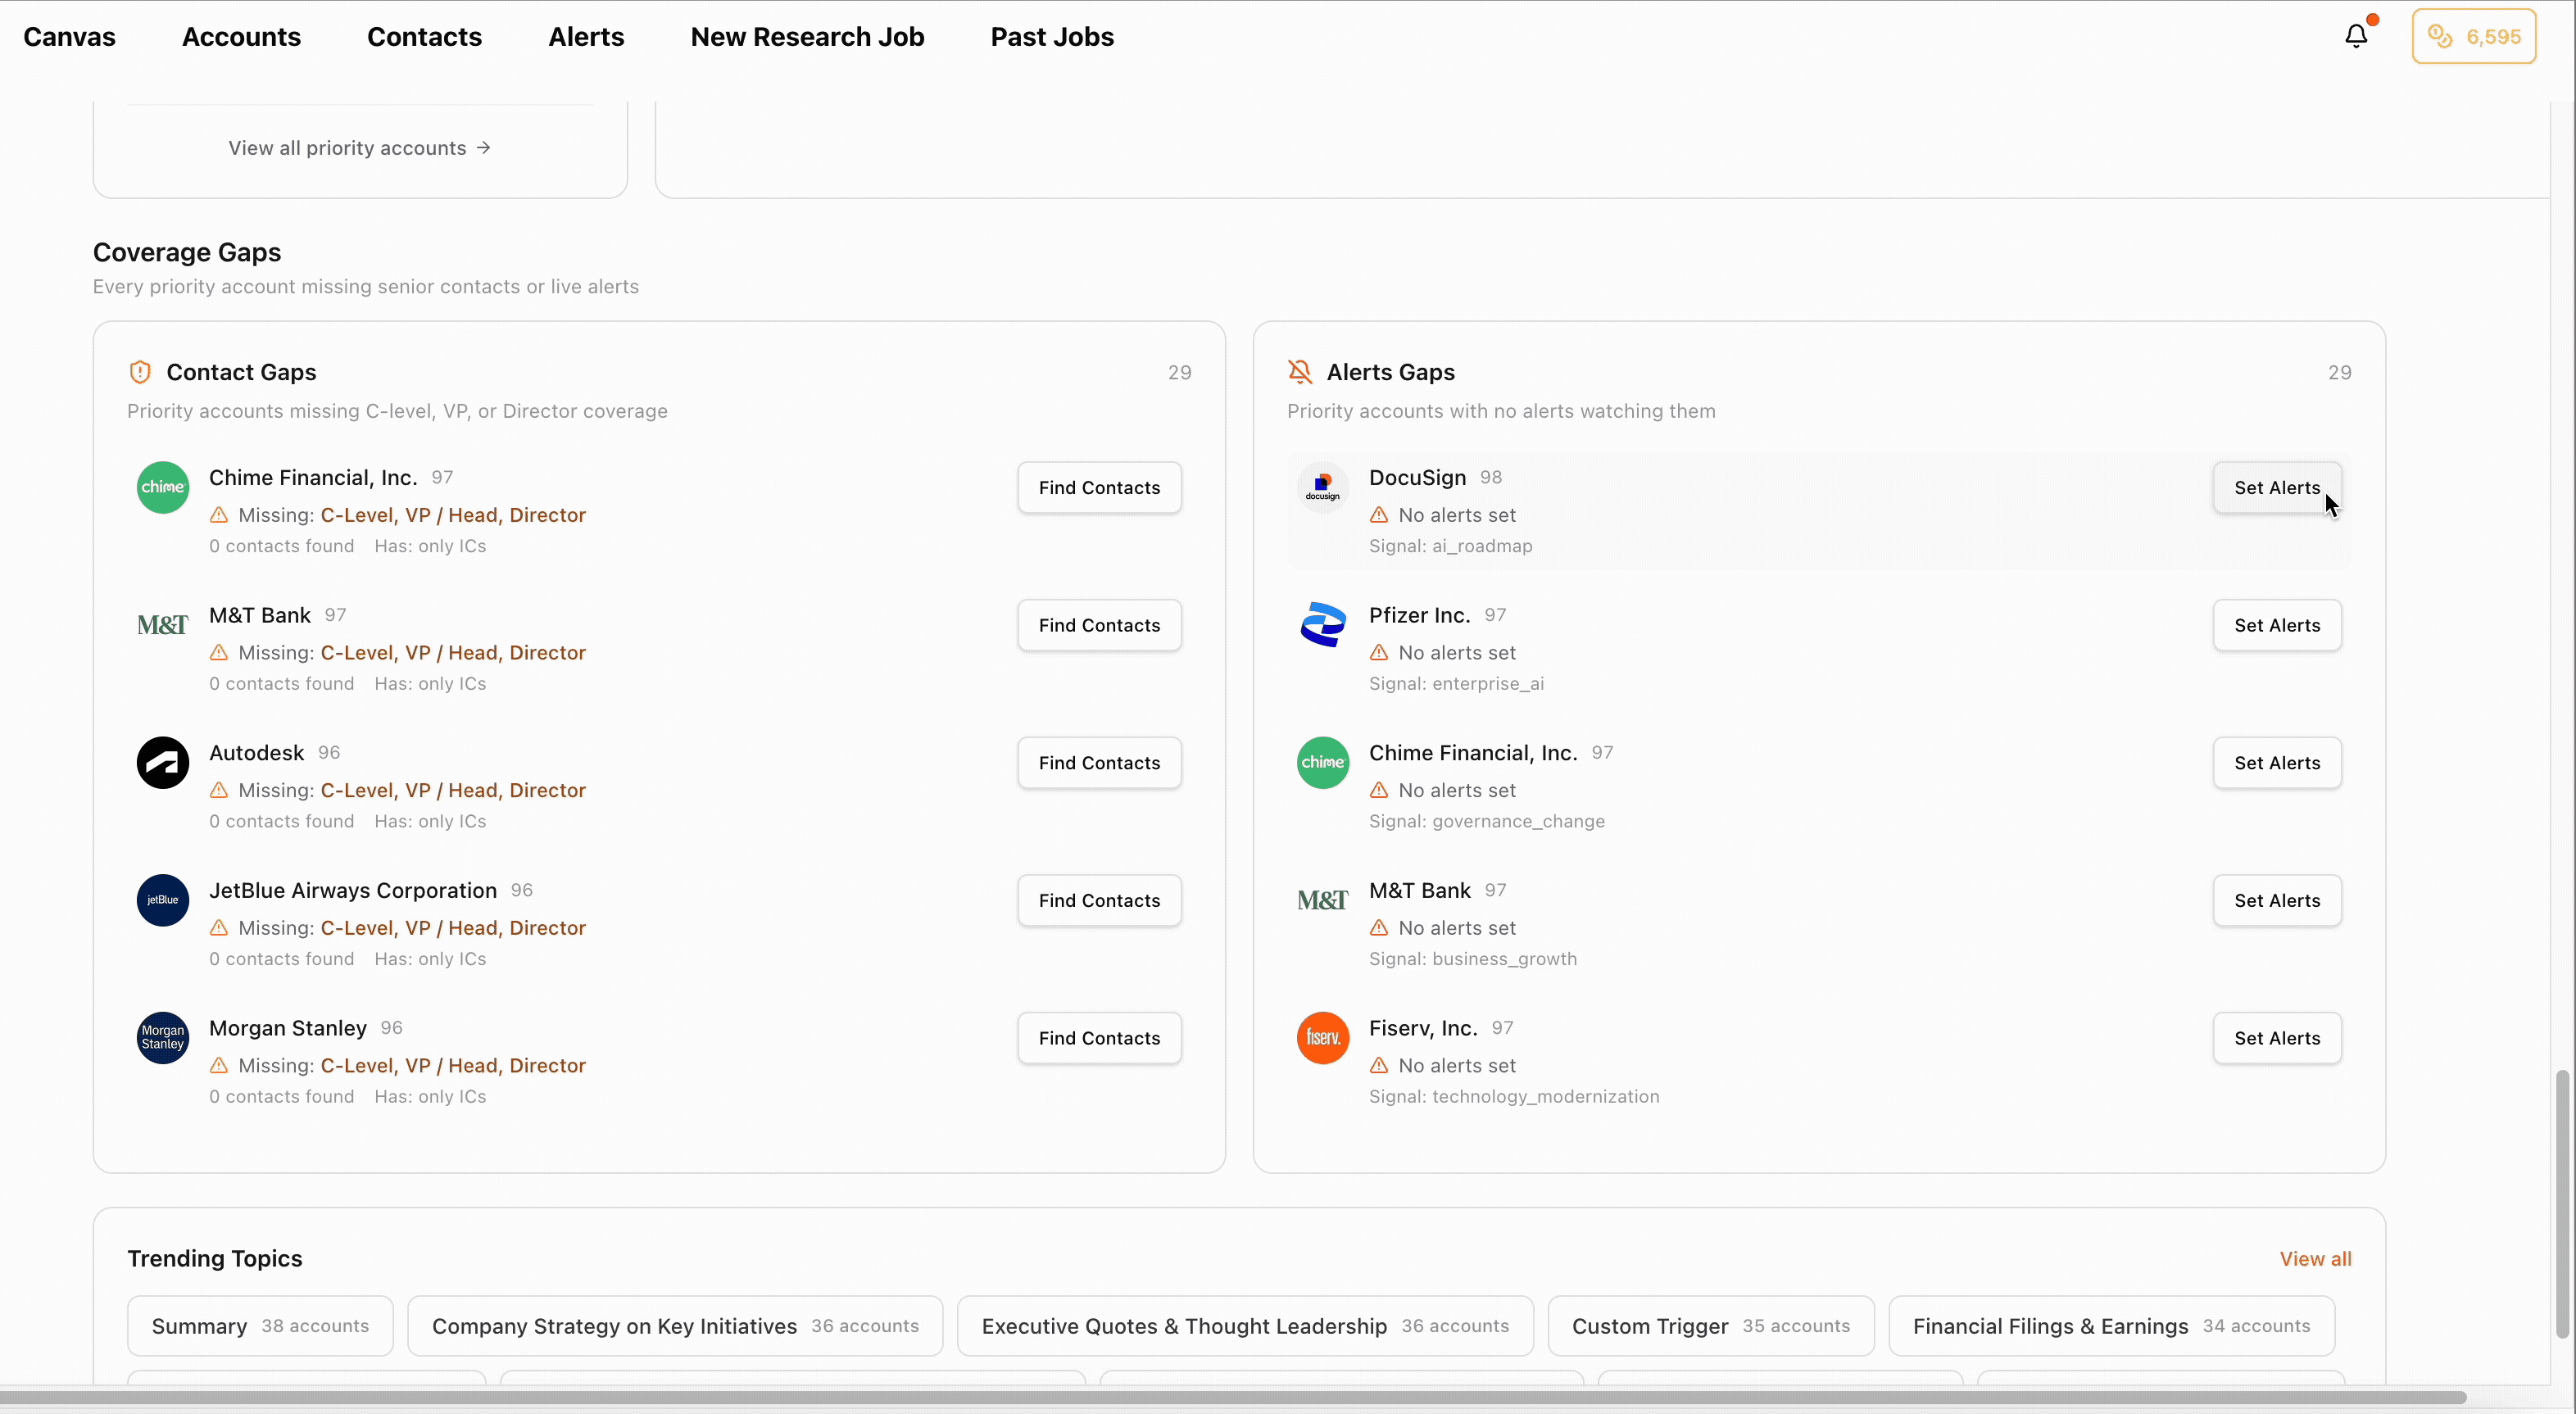This screenshot has height=1414, width=2576.
Task: Click the Autodesk account name
Action: coord(256,753)
